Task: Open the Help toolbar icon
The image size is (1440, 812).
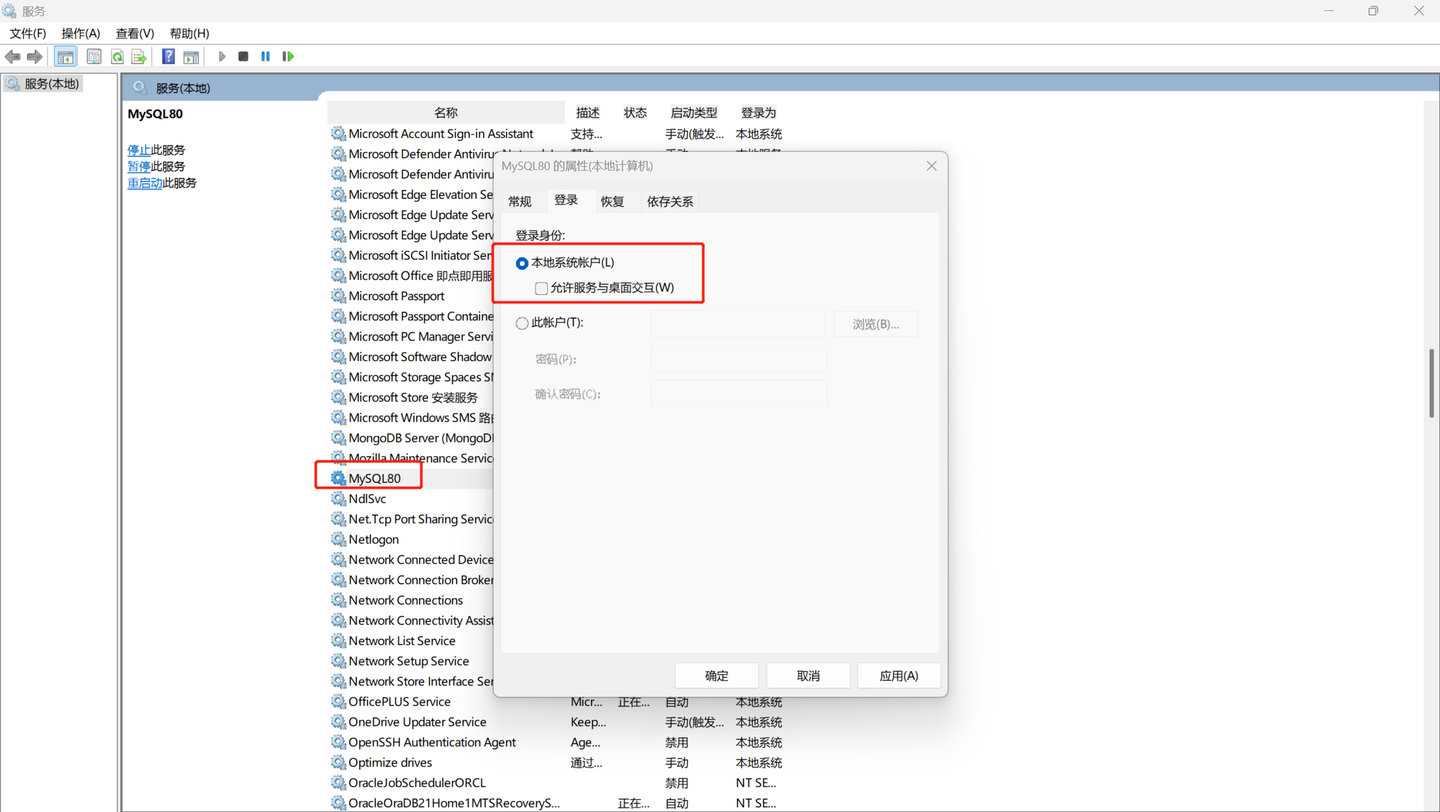Action: coord(168,57)
